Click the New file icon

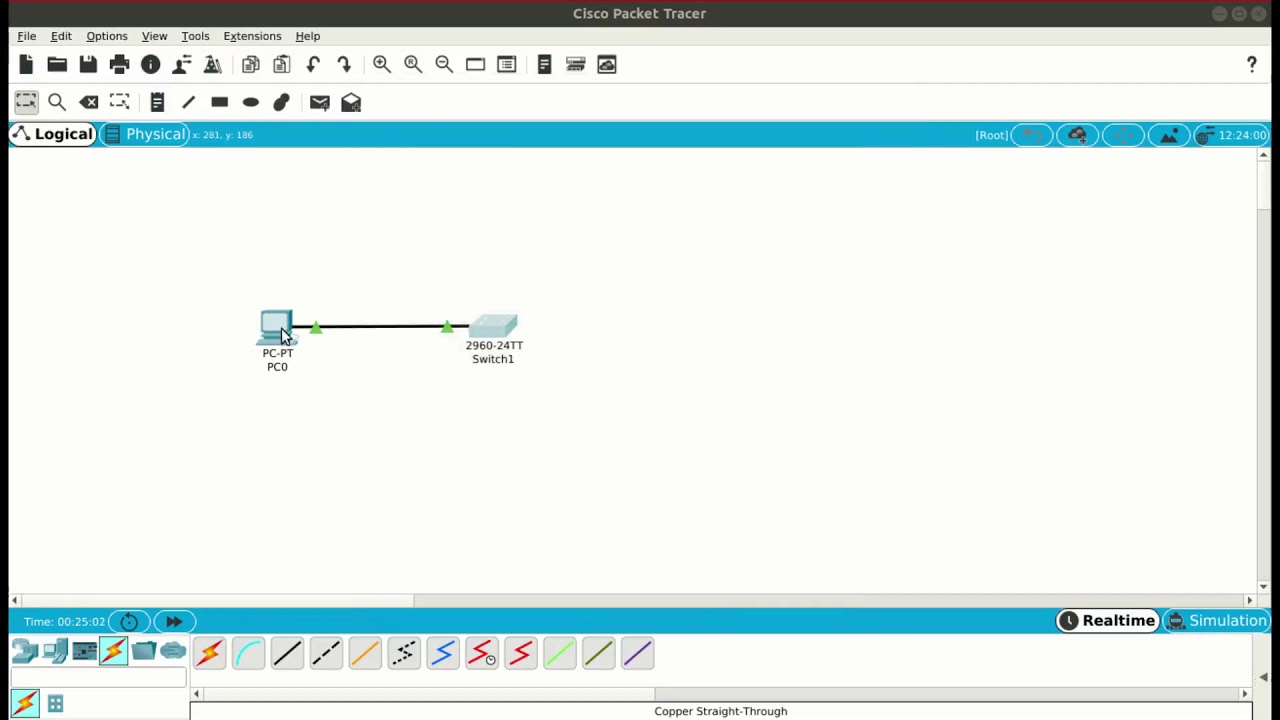26,65
